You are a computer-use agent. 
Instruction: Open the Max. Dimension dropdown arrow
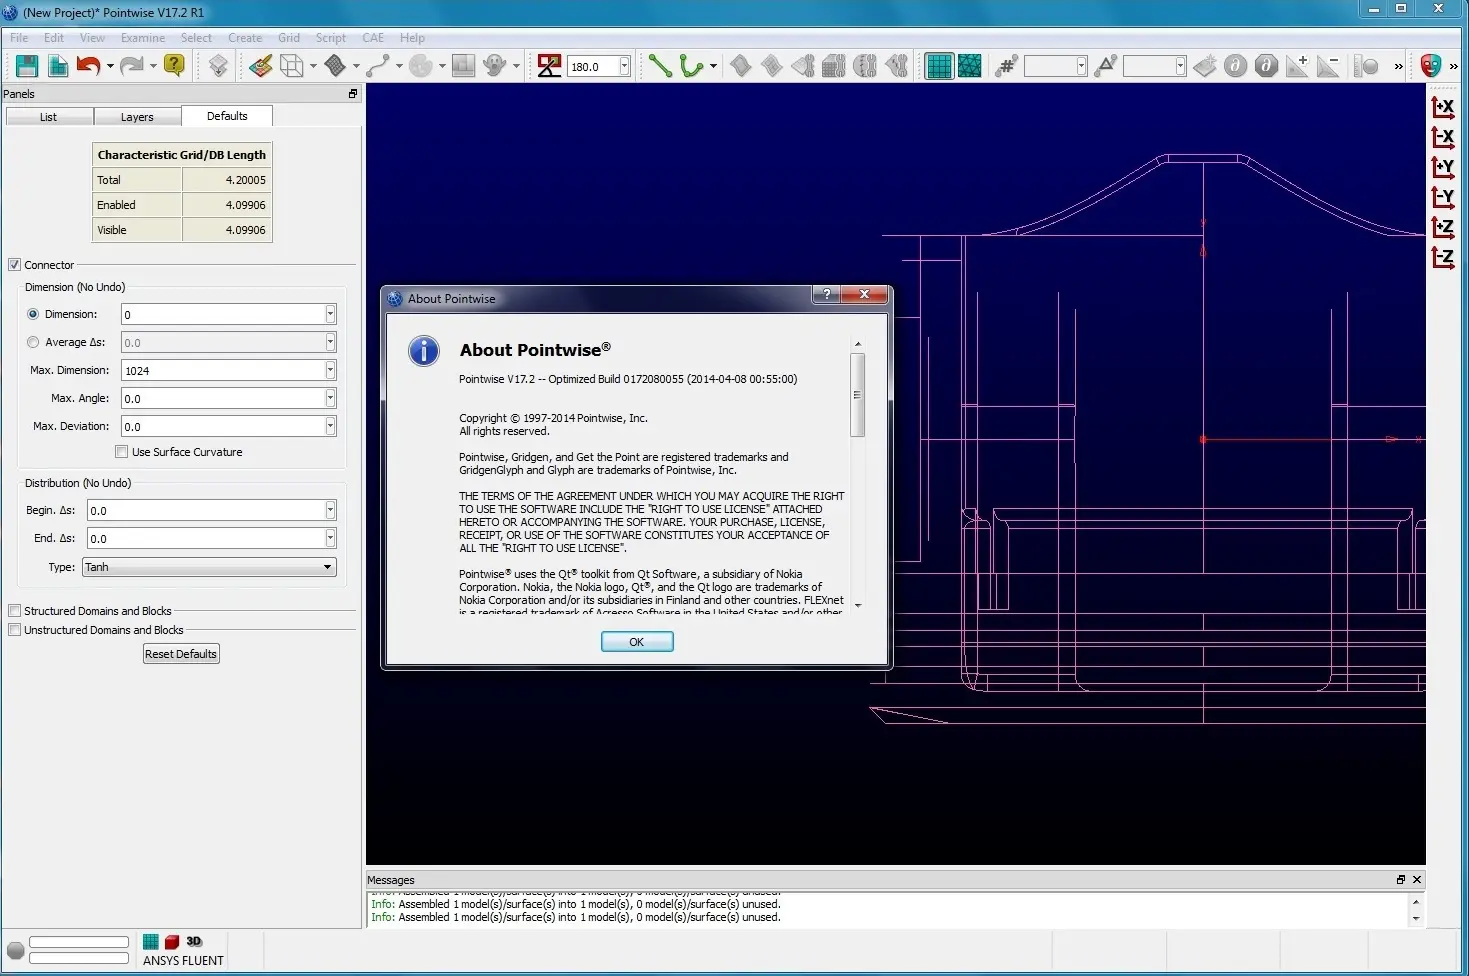coord(330,370)
